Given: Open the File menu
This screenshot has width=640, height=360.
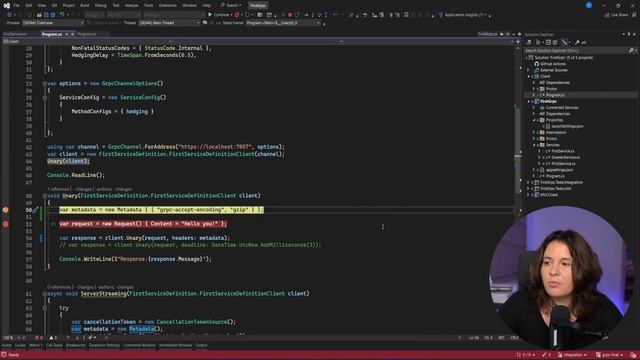Looking at the screenshot, I should [x=16, y=5].
